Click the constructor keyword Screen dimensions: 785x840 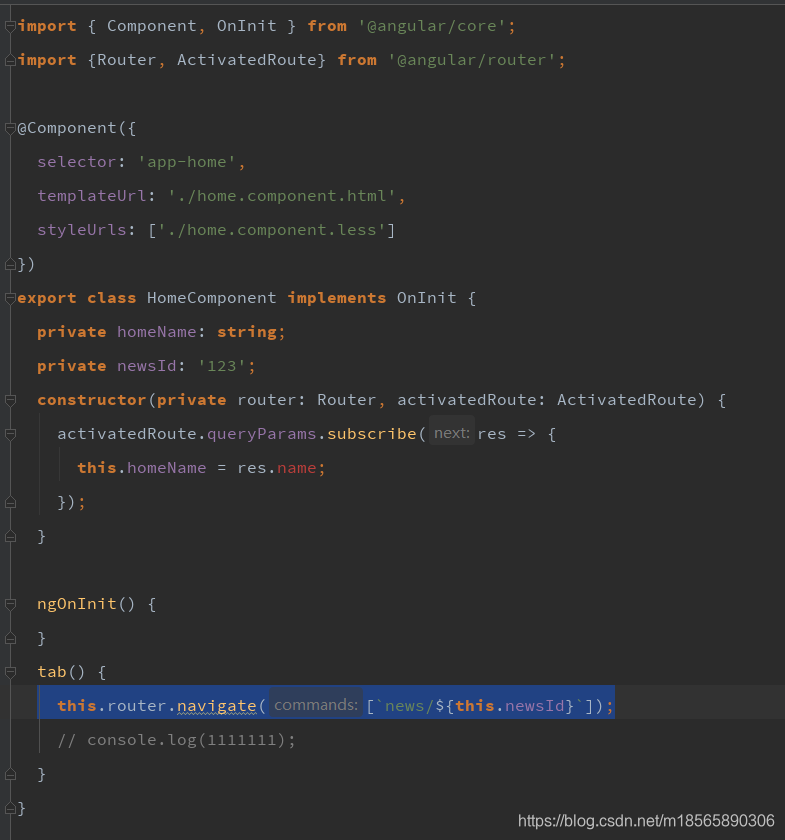click(x=92, y=400)
